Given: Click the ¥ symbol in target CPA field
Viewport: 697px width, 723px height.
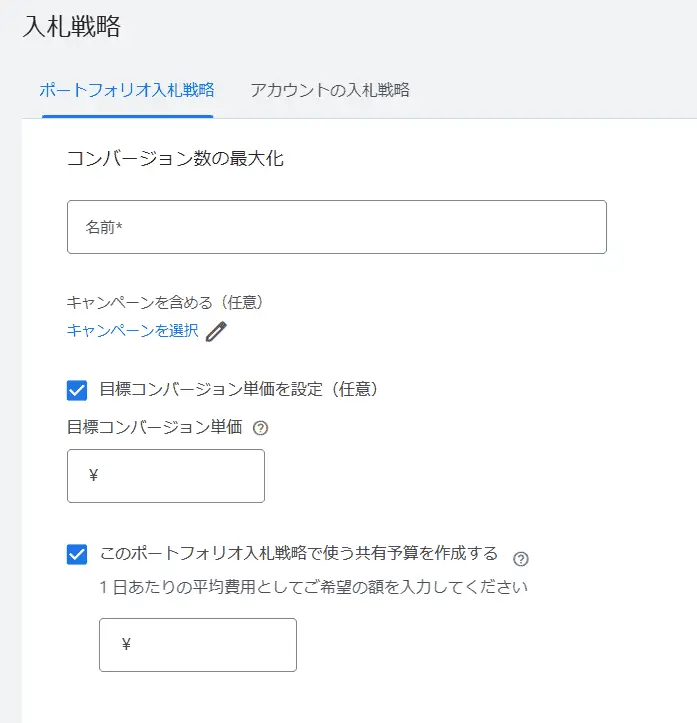Looking at the screenshot, I should click(x=94, y=475).
